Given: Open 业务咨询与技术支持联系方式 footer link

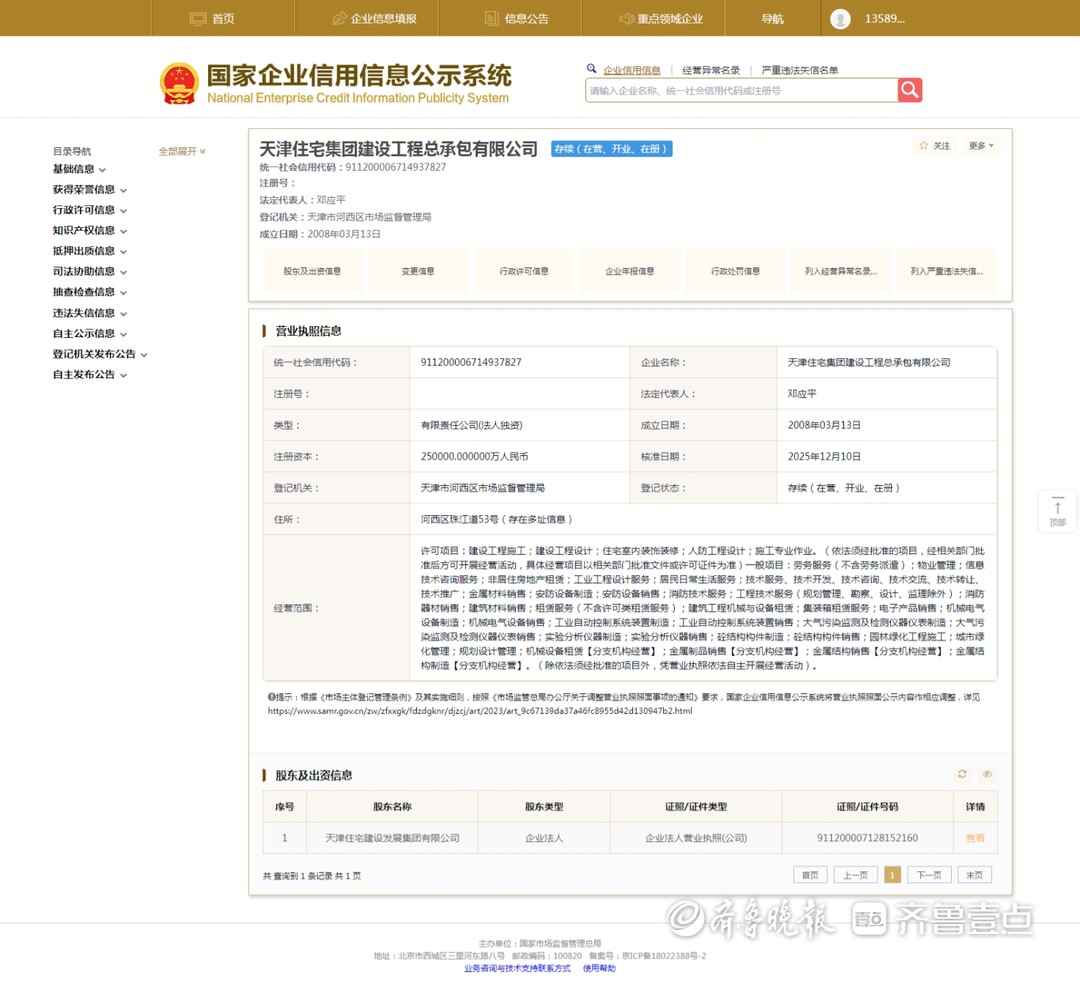Looking at the screenshot, I should point(517,968).
